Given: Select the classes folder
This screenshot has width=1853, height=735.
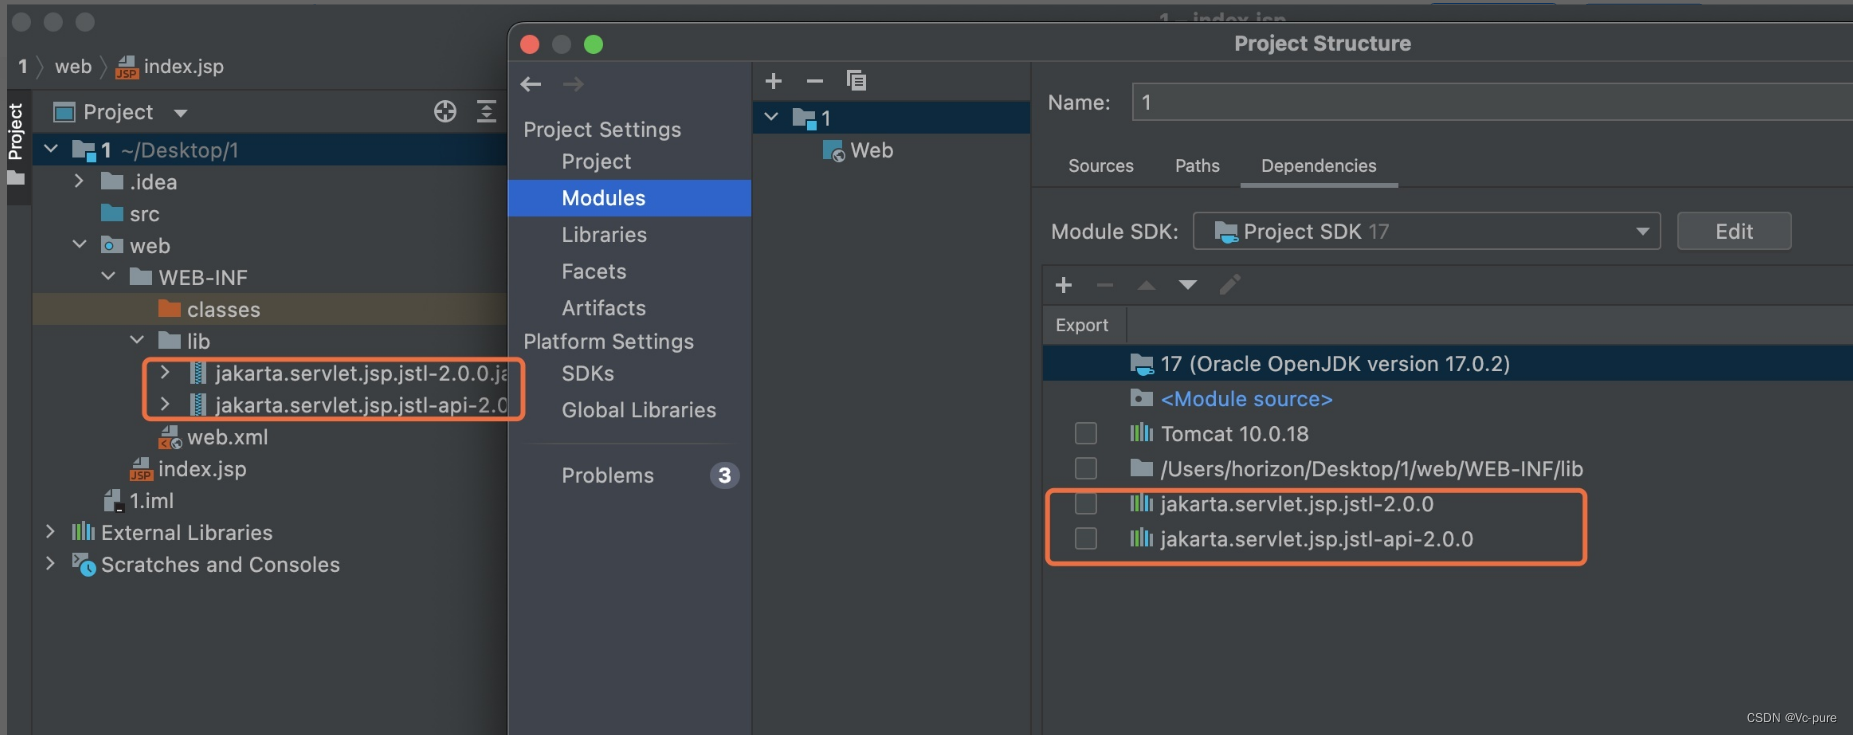Looking at the screenshot, I should (209, 310).
